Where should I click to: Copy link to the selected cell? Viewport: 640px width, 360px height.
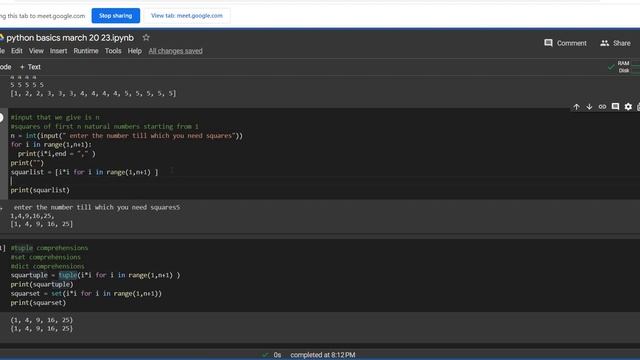[x=602, y=107]
